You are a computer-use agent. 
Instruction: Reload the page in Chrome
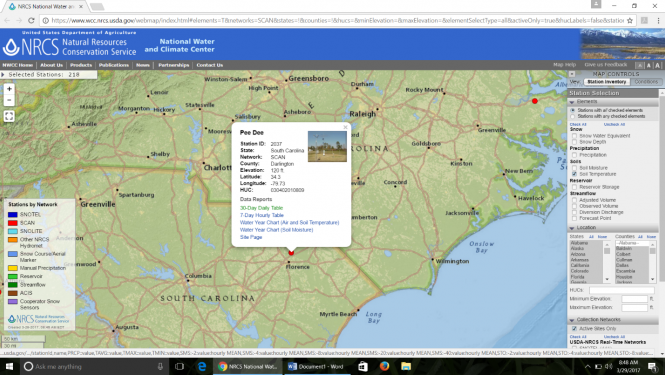(31, 20)
